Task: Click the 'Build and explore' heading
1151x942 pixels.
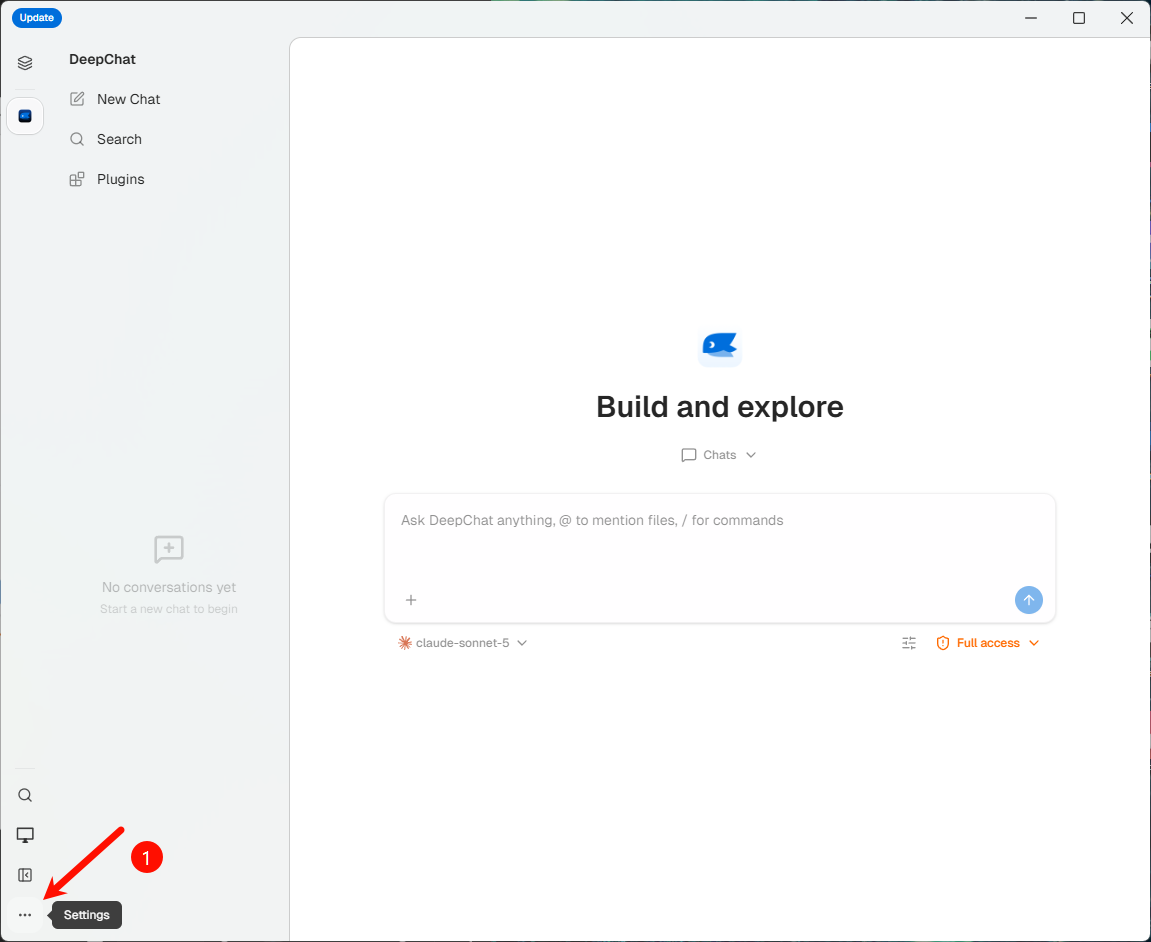Action: (x=719, y=407)
